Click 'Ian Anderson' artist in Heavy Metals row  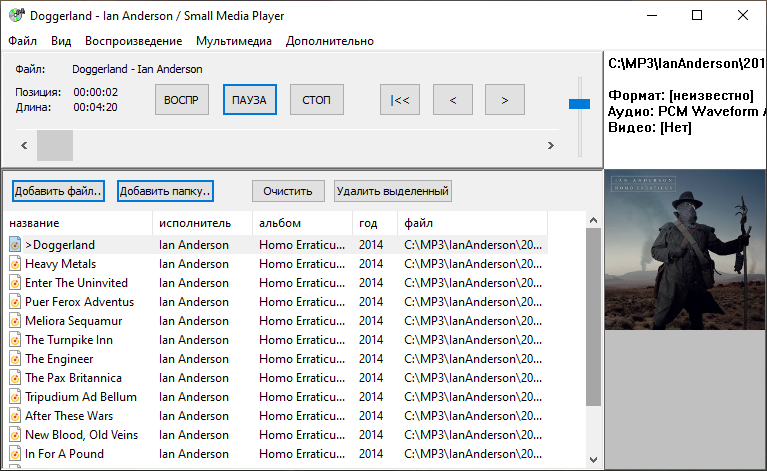194,264
